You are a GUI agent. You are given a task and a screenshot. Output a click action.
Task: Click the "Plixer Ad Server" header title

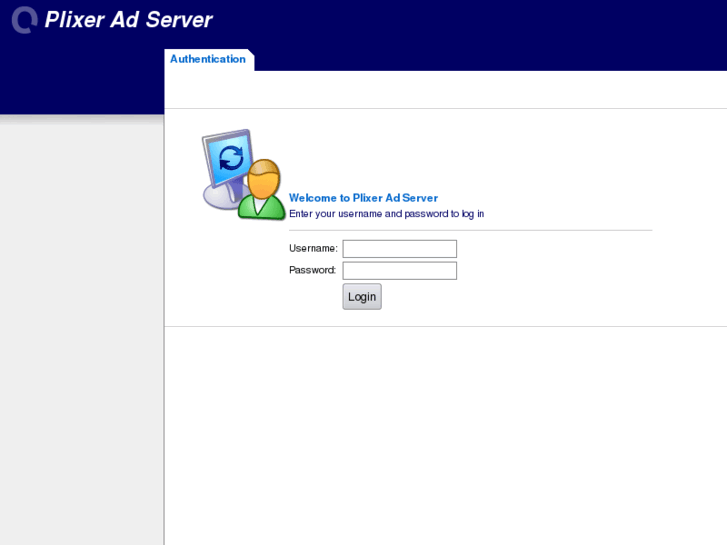click(128, 20)
